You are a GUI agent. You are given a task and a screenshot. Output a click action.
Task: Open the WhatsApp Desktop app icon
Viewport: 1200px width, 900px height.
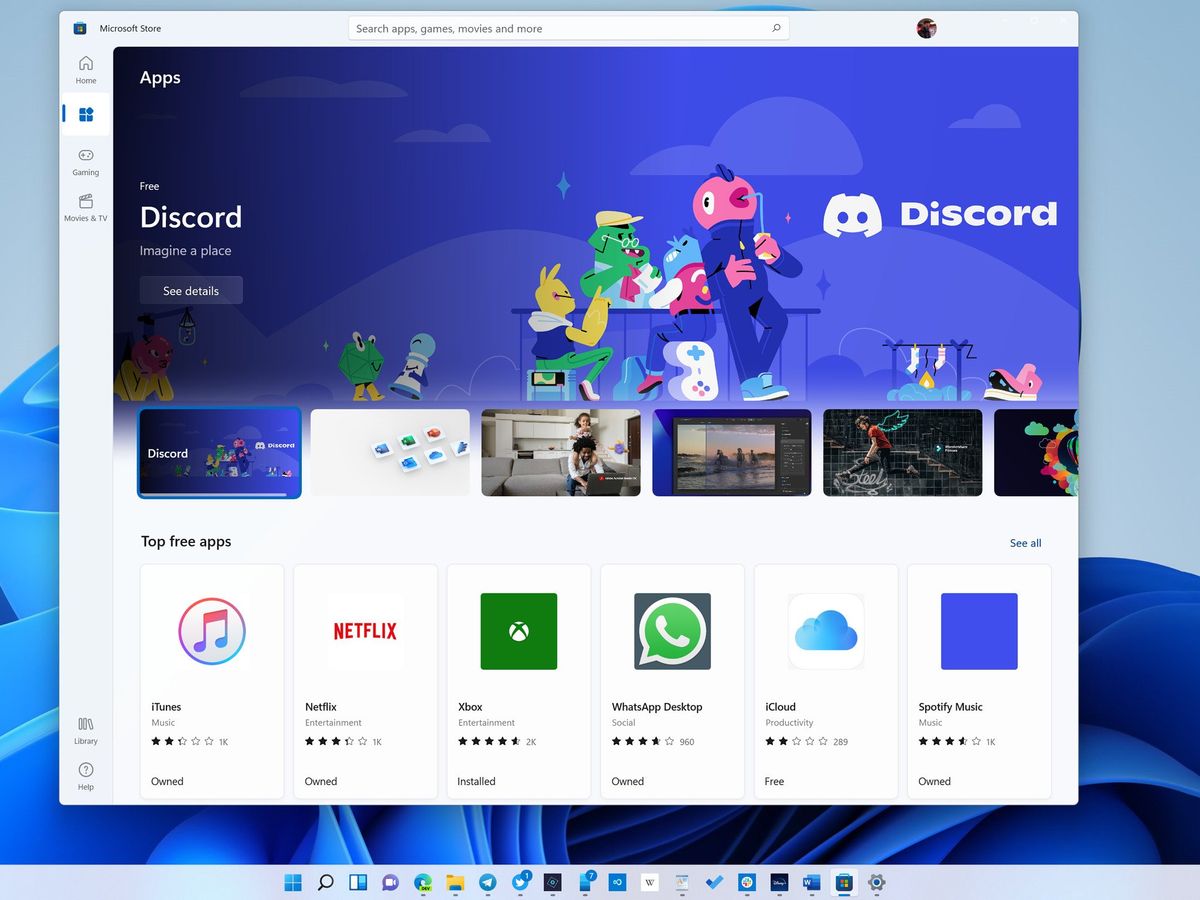[671, 631]
